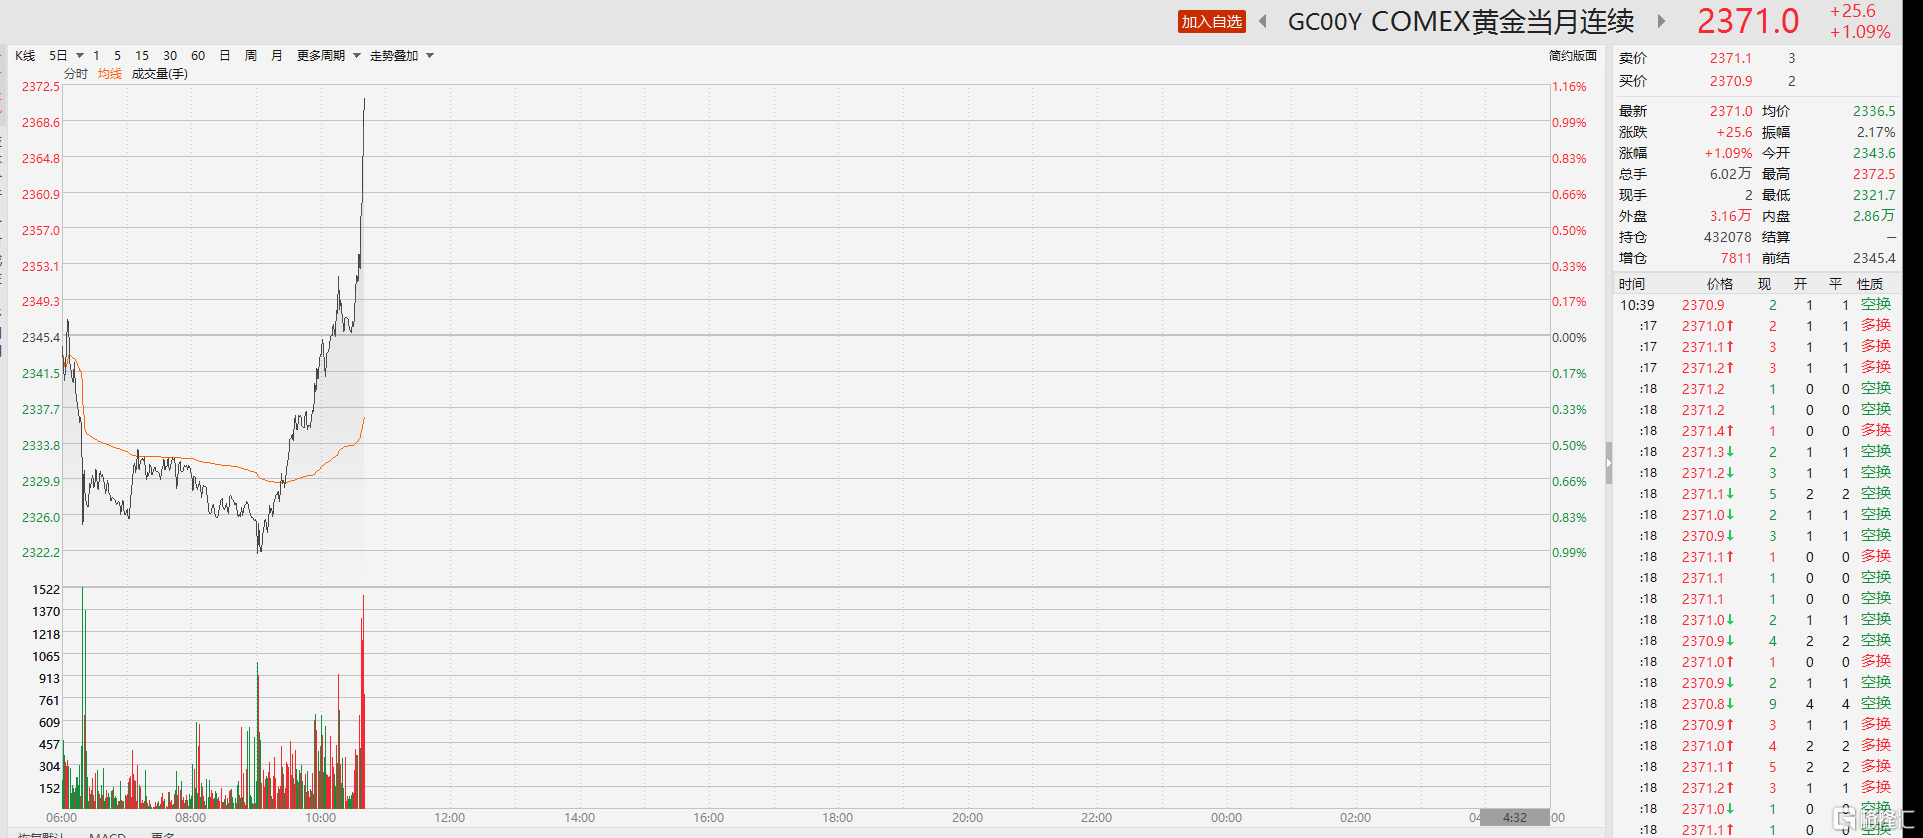
Task: Select the trade row priced 2370.8↓
Action: [x=1758, y=704]
